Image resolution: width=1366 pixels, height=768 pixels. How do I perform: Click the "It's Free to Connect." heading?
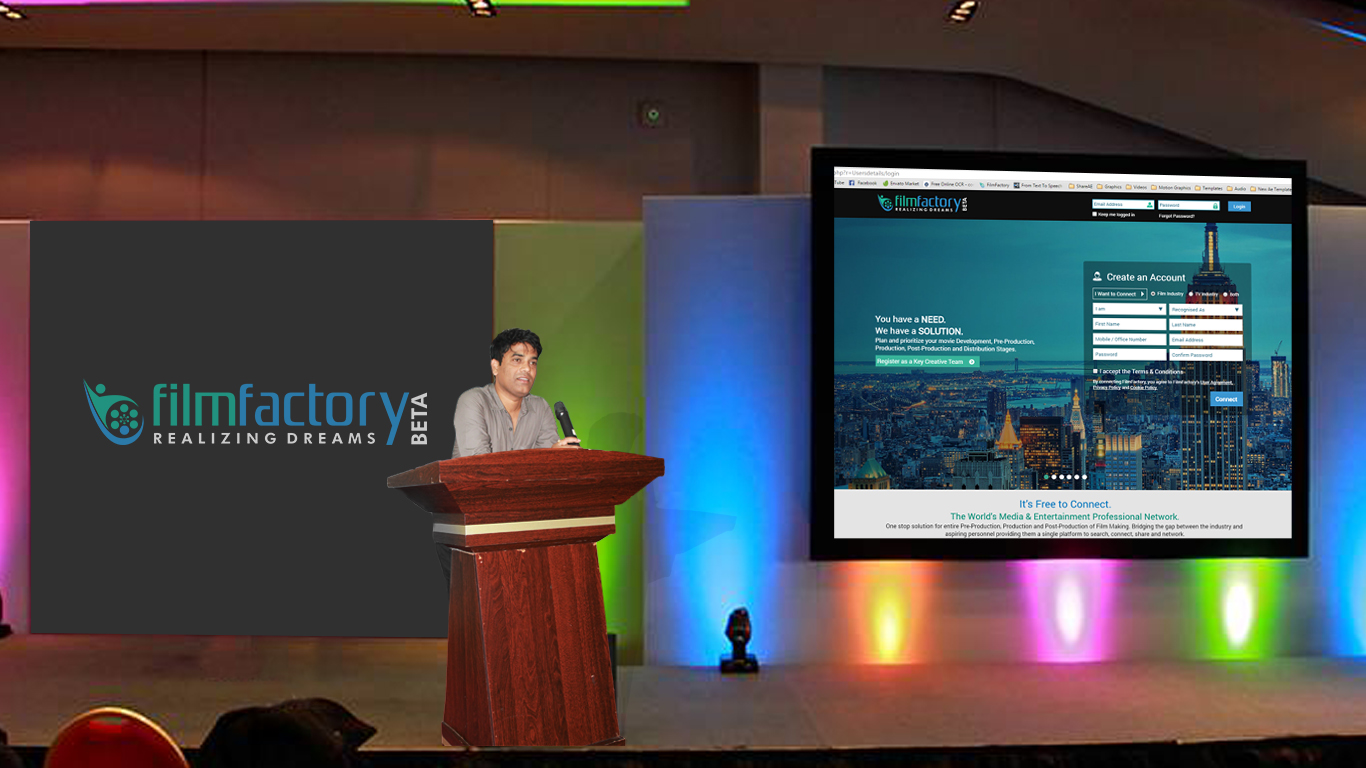pos(1065,504)
